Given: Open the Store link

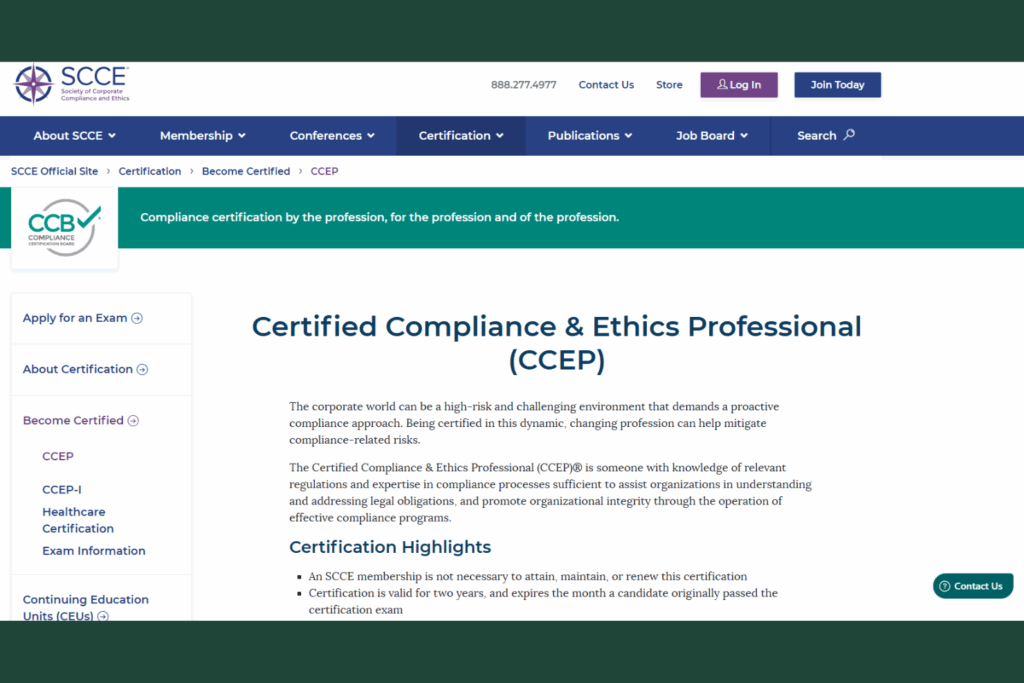Looking at the screenshot, I should pos(669,85).
